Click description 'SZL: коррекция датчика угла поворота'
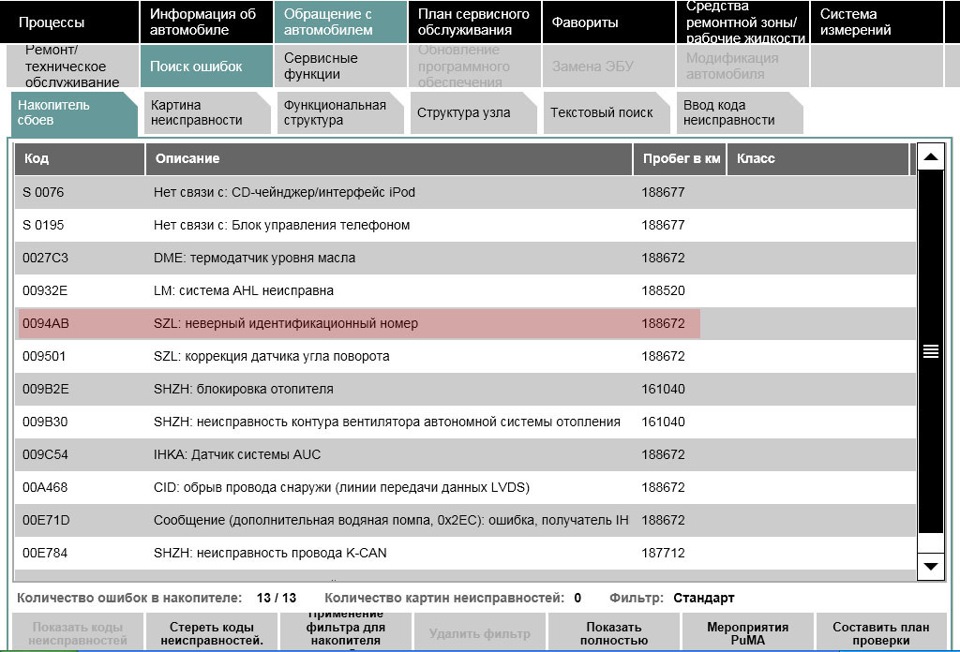The image size is (960, 652). (271, 356)
